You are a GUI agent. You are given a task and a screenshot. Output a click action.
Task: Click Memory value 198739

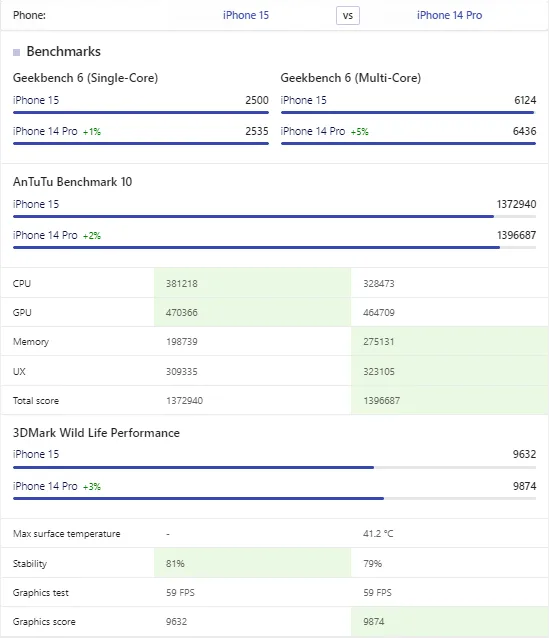[182, 341]
